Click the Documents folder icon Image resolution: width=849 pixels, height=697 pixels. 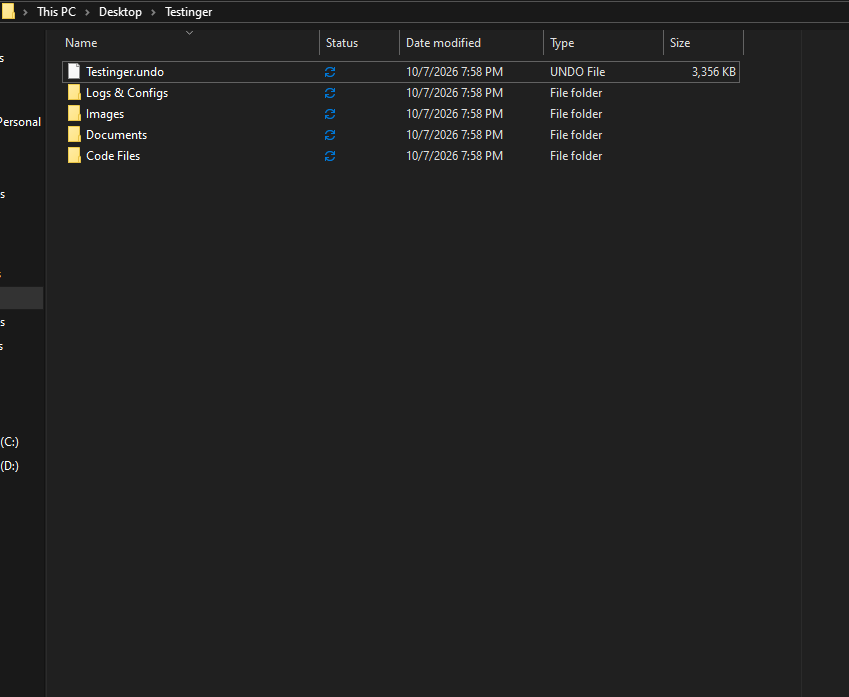pyautogui.click(x=74, y=135)
